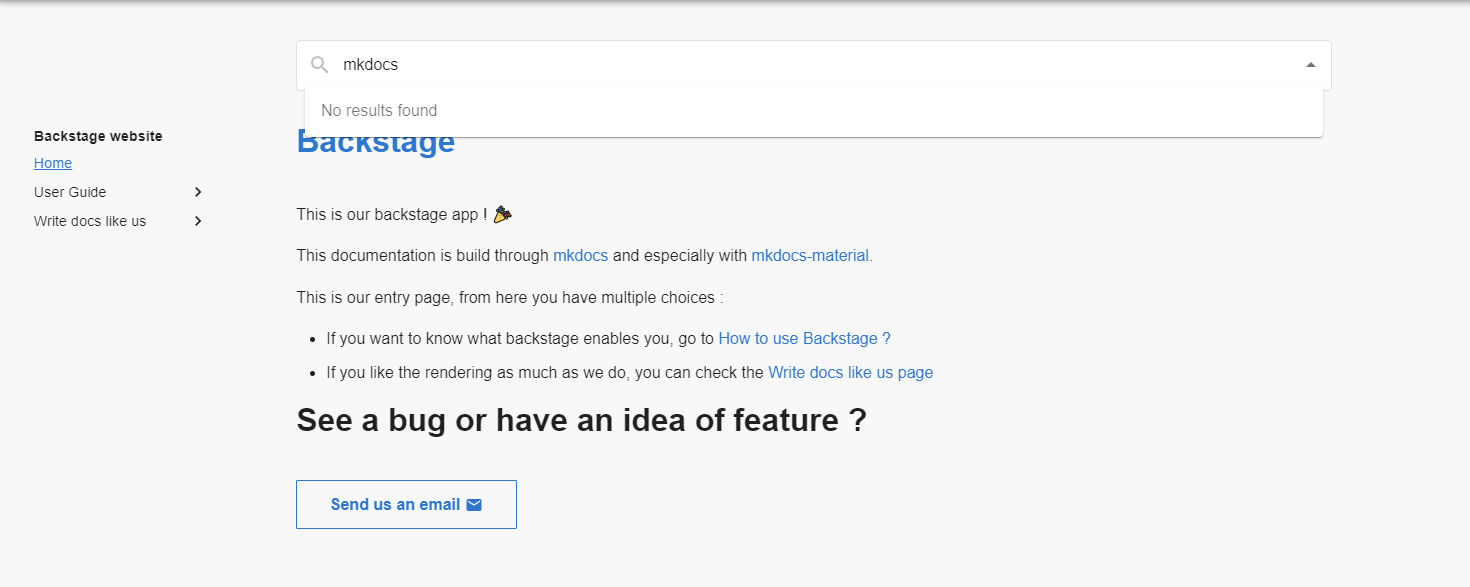Click the party popper emoji next to backstage app
The image size is (1470, 587).
coord(502,213)
